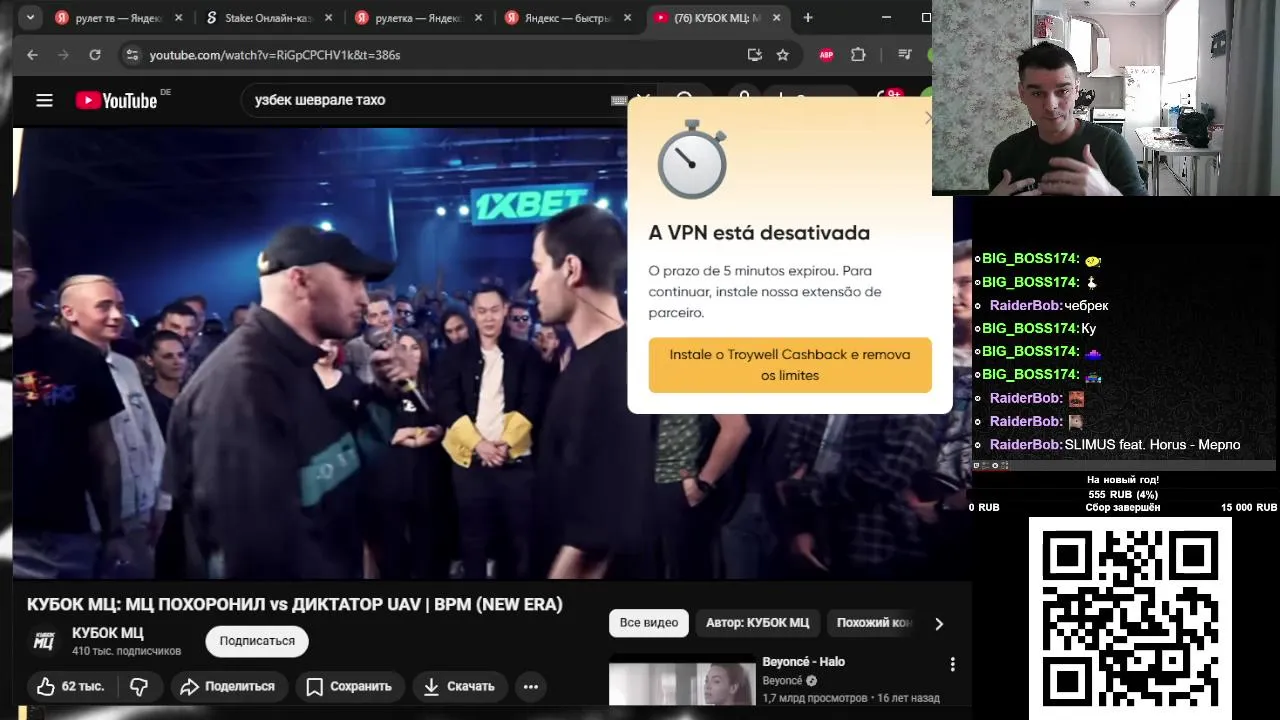Subscribe with the 'Подписаться' button
This screenshot has height=720, width=1280.
point(257,641)
